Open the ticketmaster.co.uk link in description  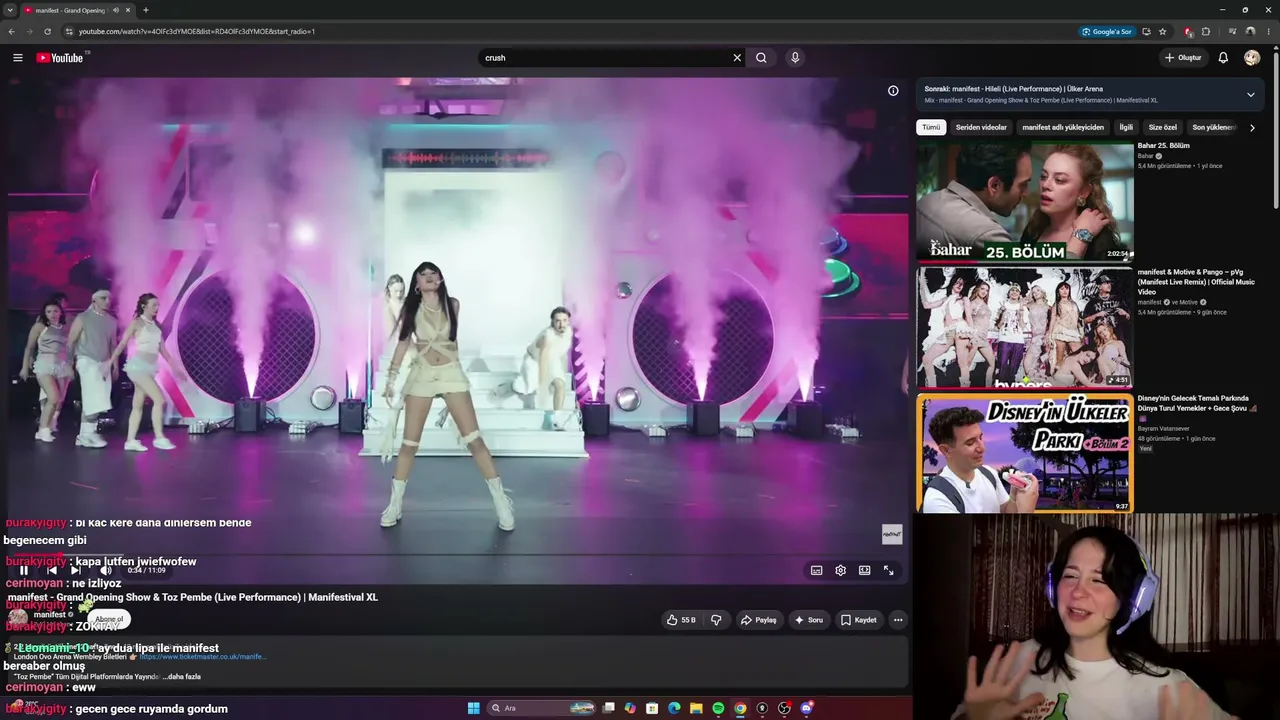[x=203, y=657]
